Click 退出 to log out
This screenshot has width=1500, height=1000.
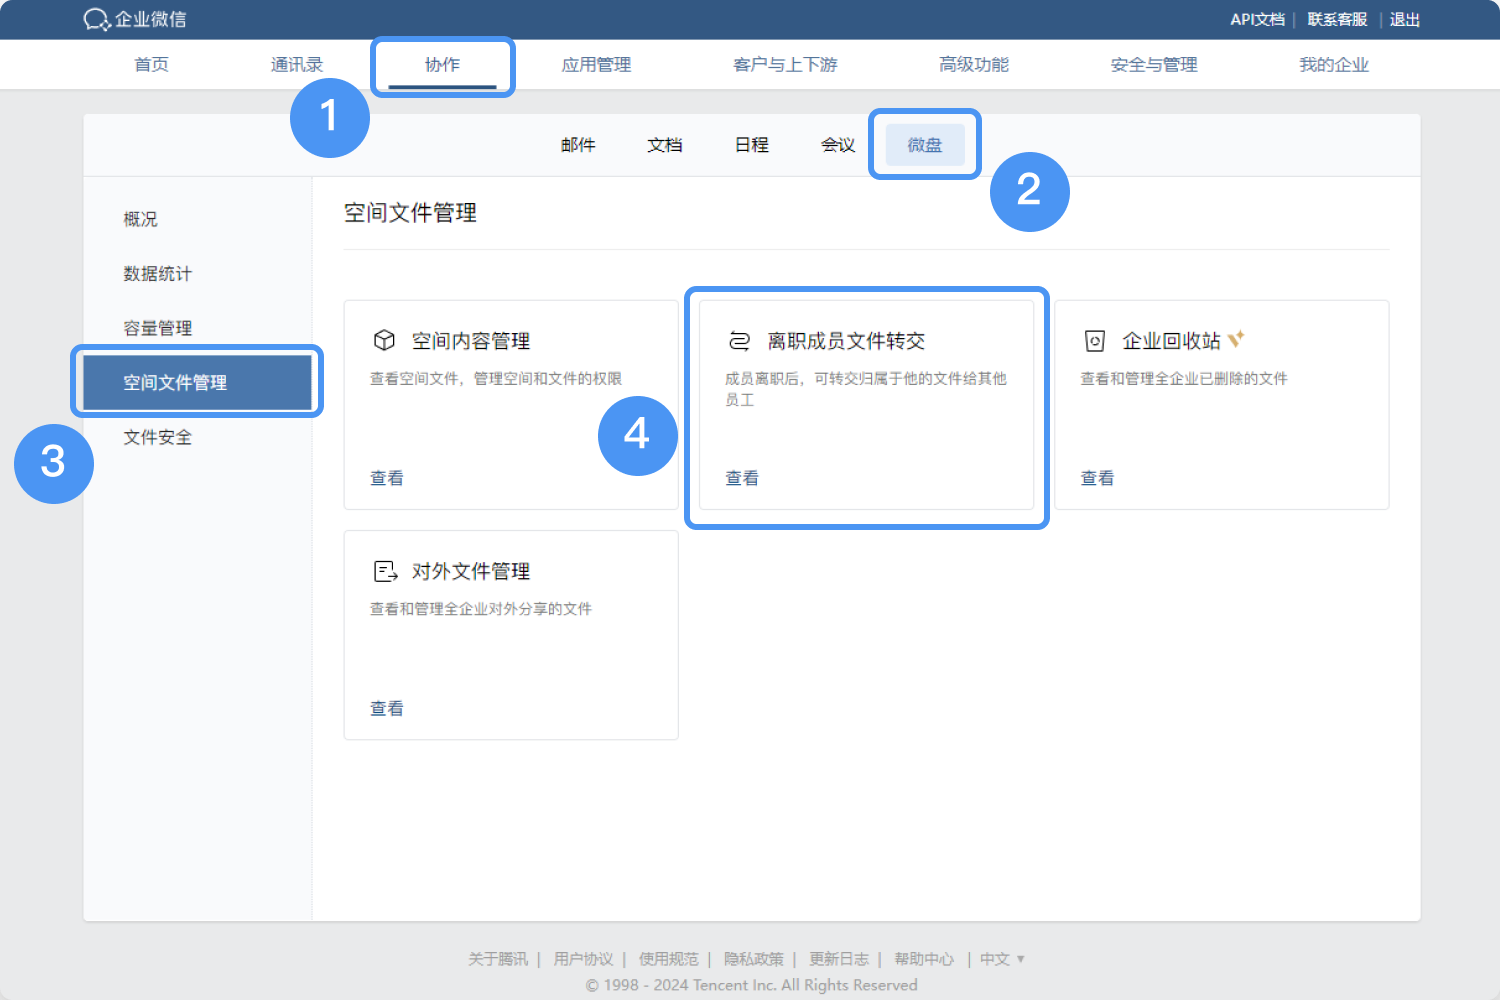pos(1404,19)
